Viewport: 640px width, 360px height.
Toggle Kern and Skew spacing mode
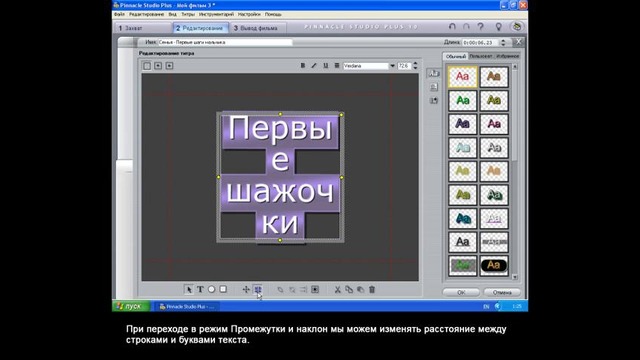[258, 289]
